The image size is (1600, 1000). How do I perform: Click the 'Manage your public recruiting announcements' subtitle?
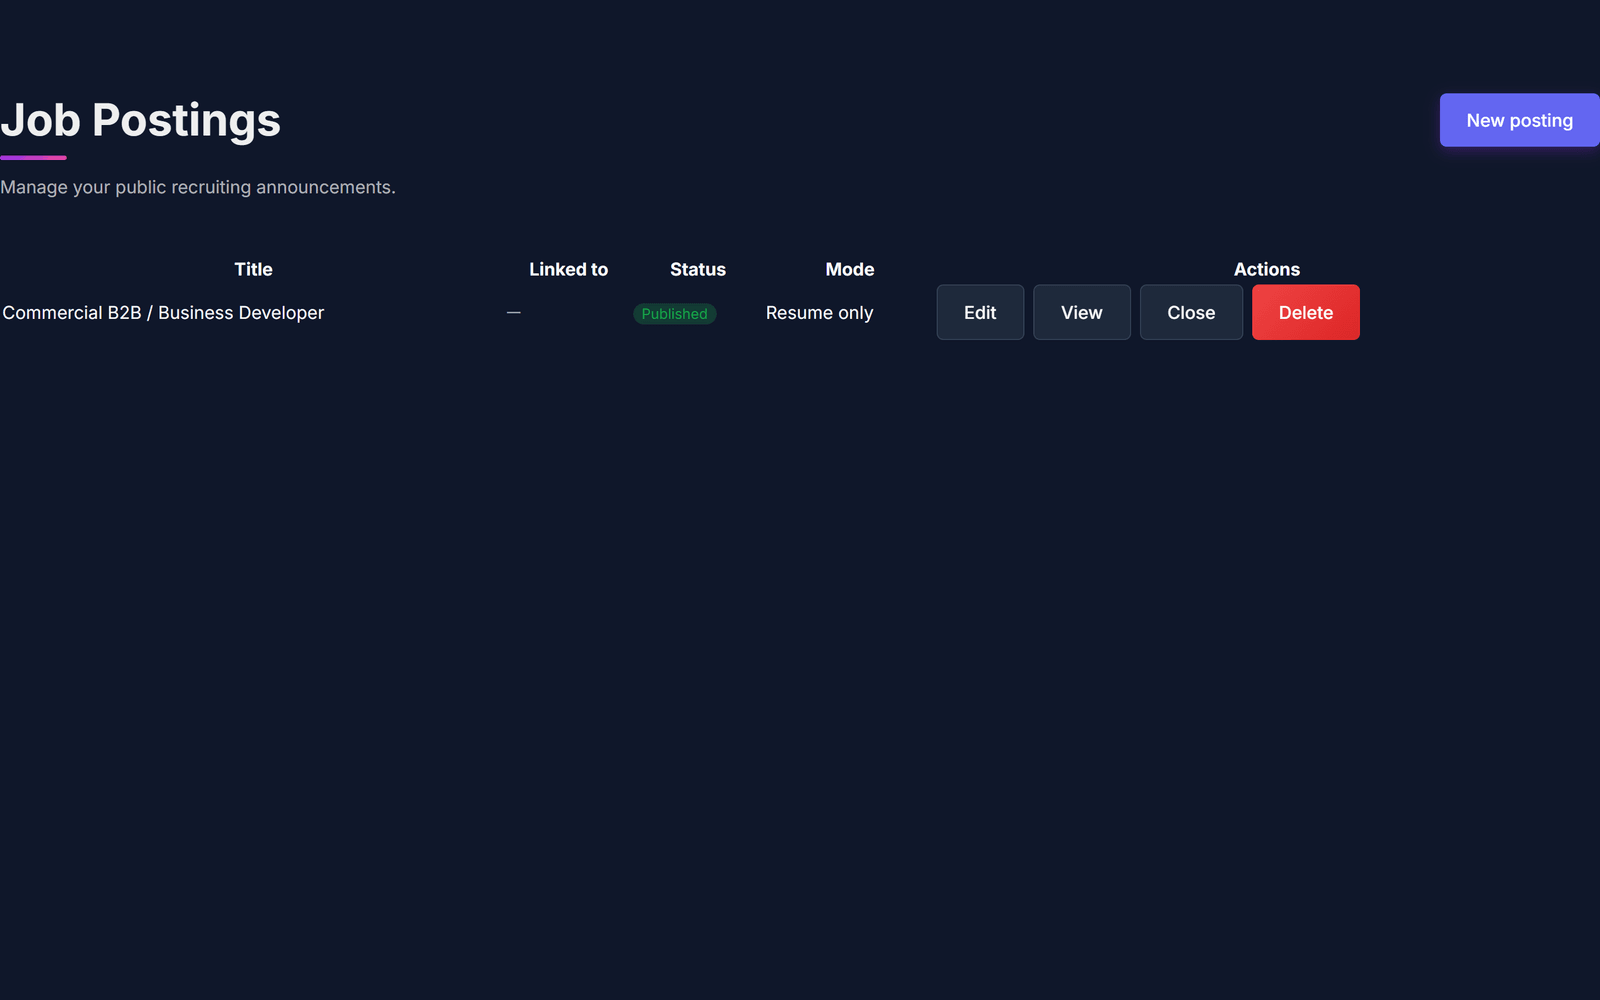198,187
